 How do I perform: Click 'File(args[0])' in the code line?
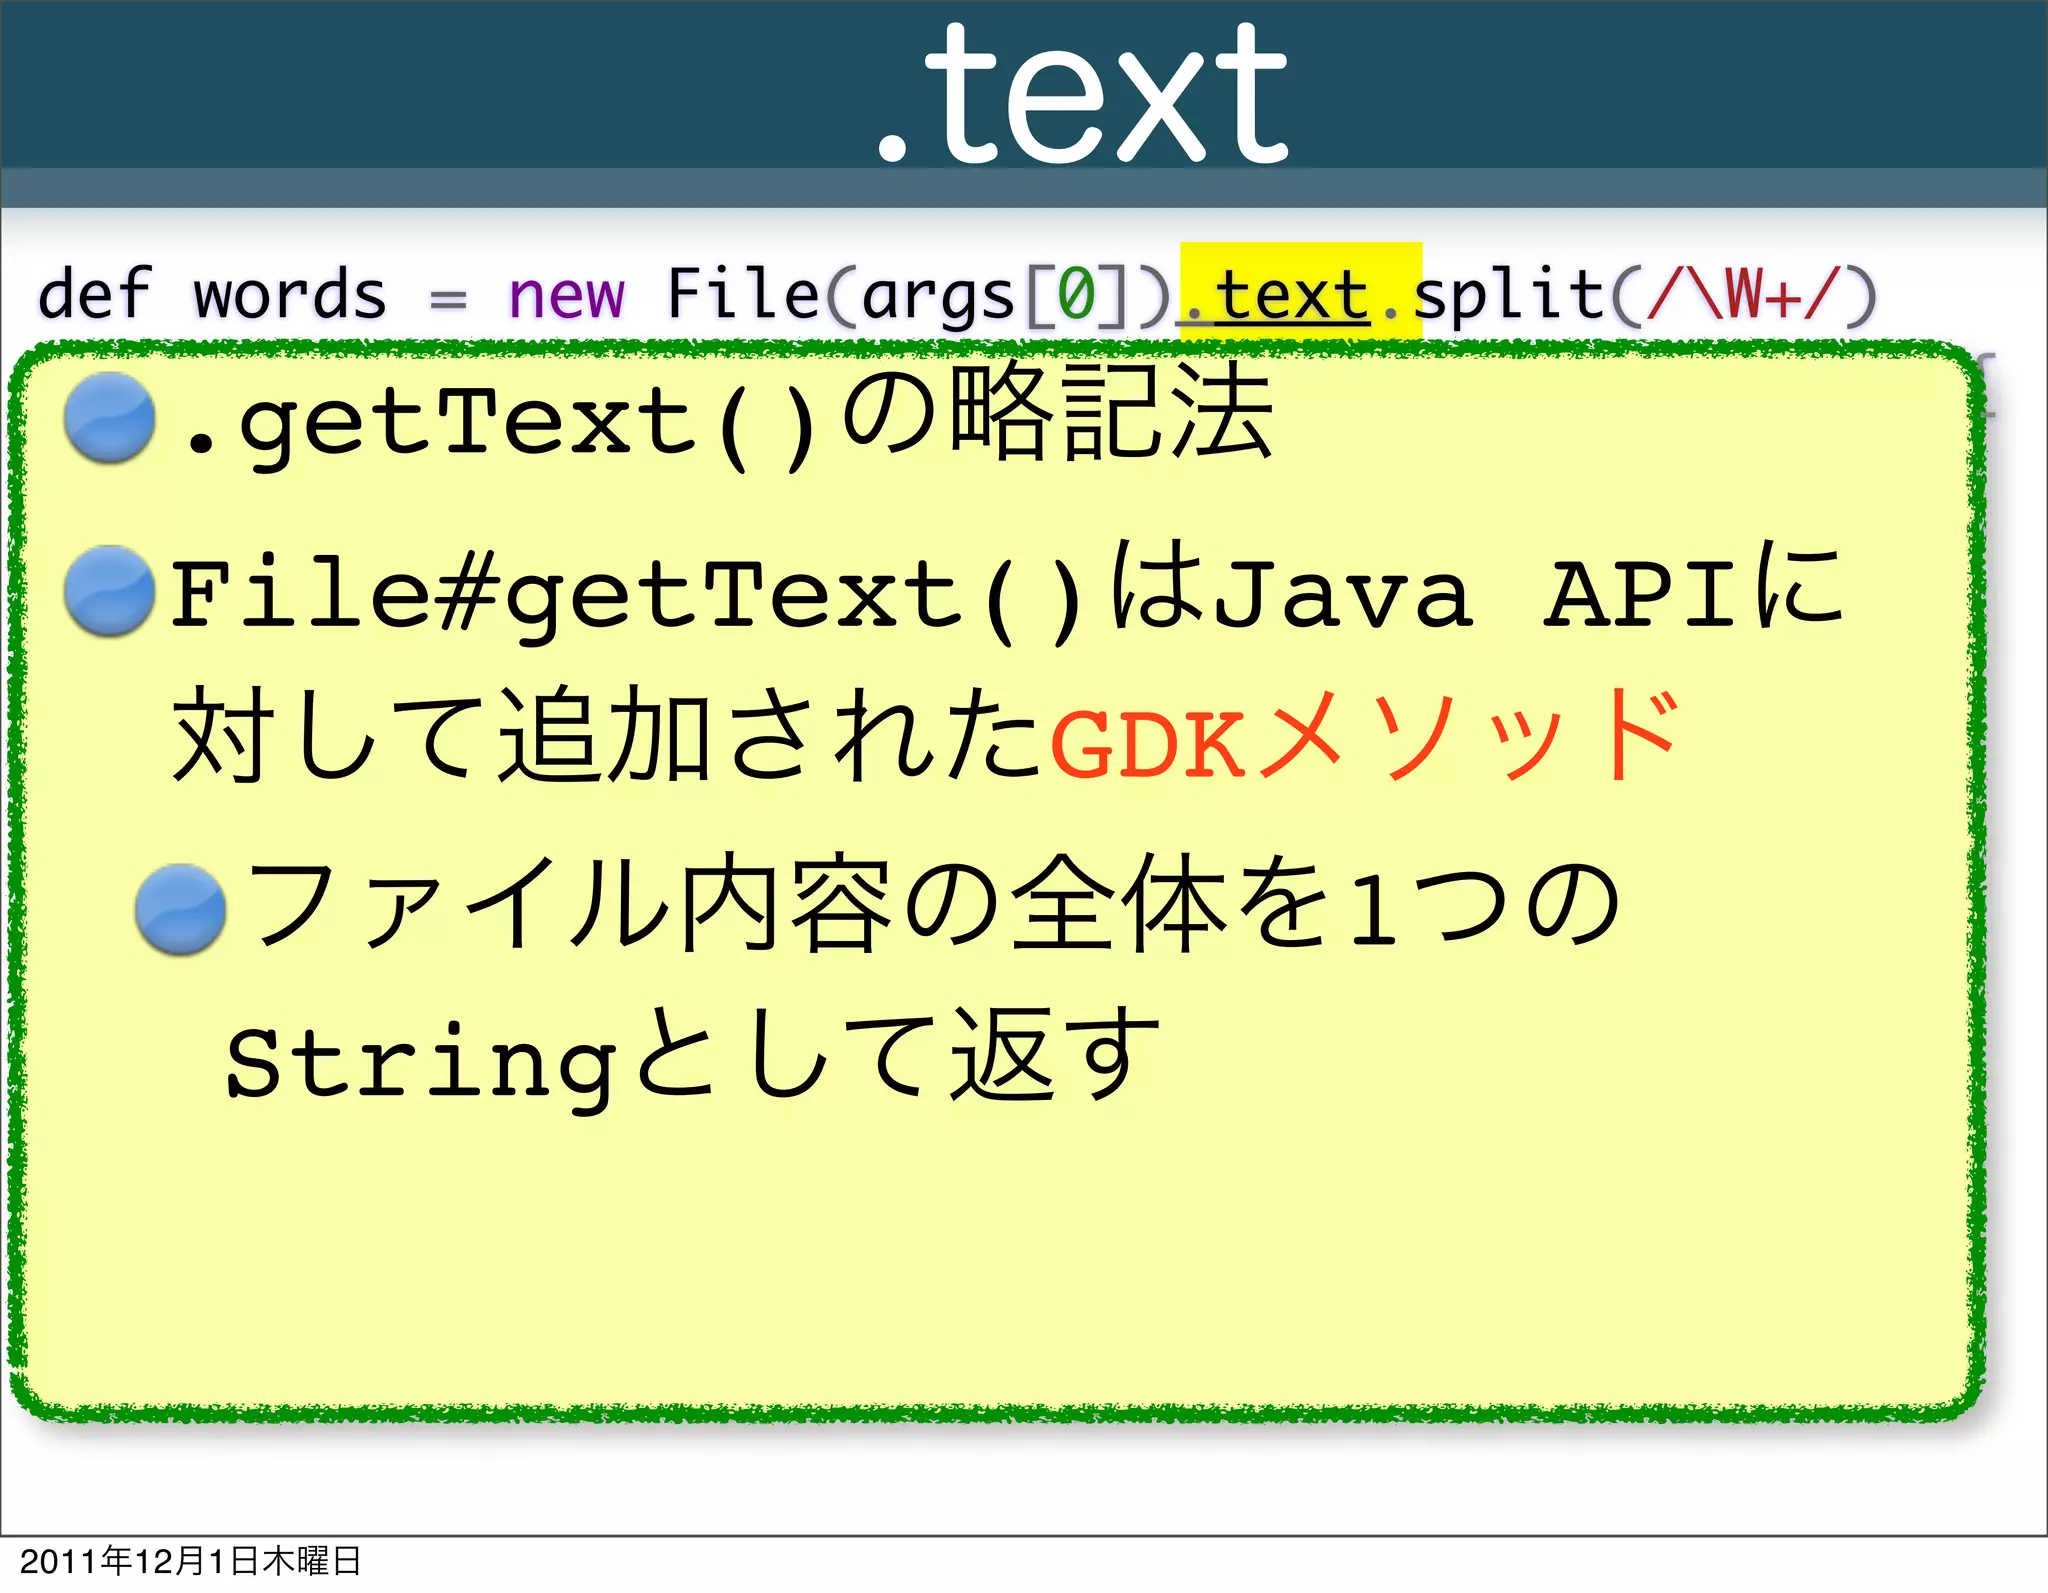tap(918, 296)
